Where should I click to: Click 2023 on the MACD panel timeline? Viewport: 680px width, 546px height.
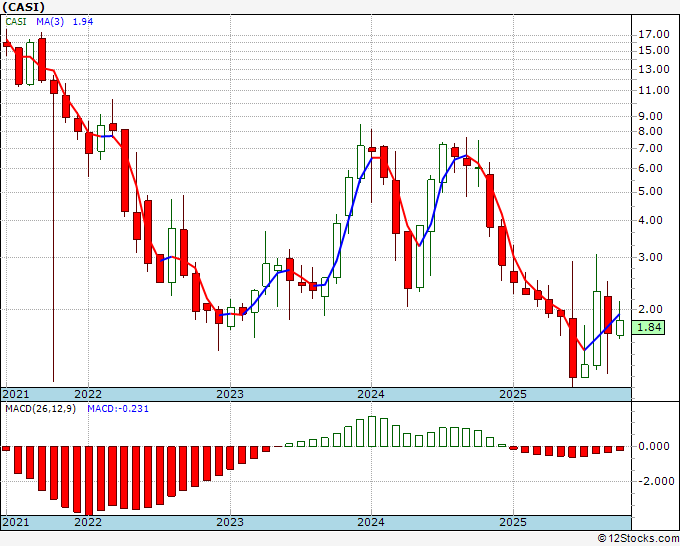point(230,522)
